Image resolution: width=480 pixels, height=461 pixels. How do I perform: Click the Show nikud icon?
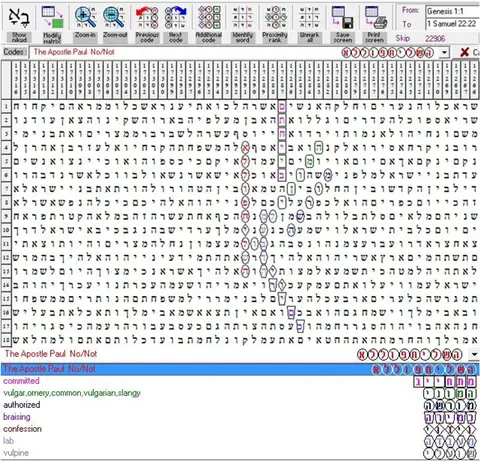click(x=19, y=17)
